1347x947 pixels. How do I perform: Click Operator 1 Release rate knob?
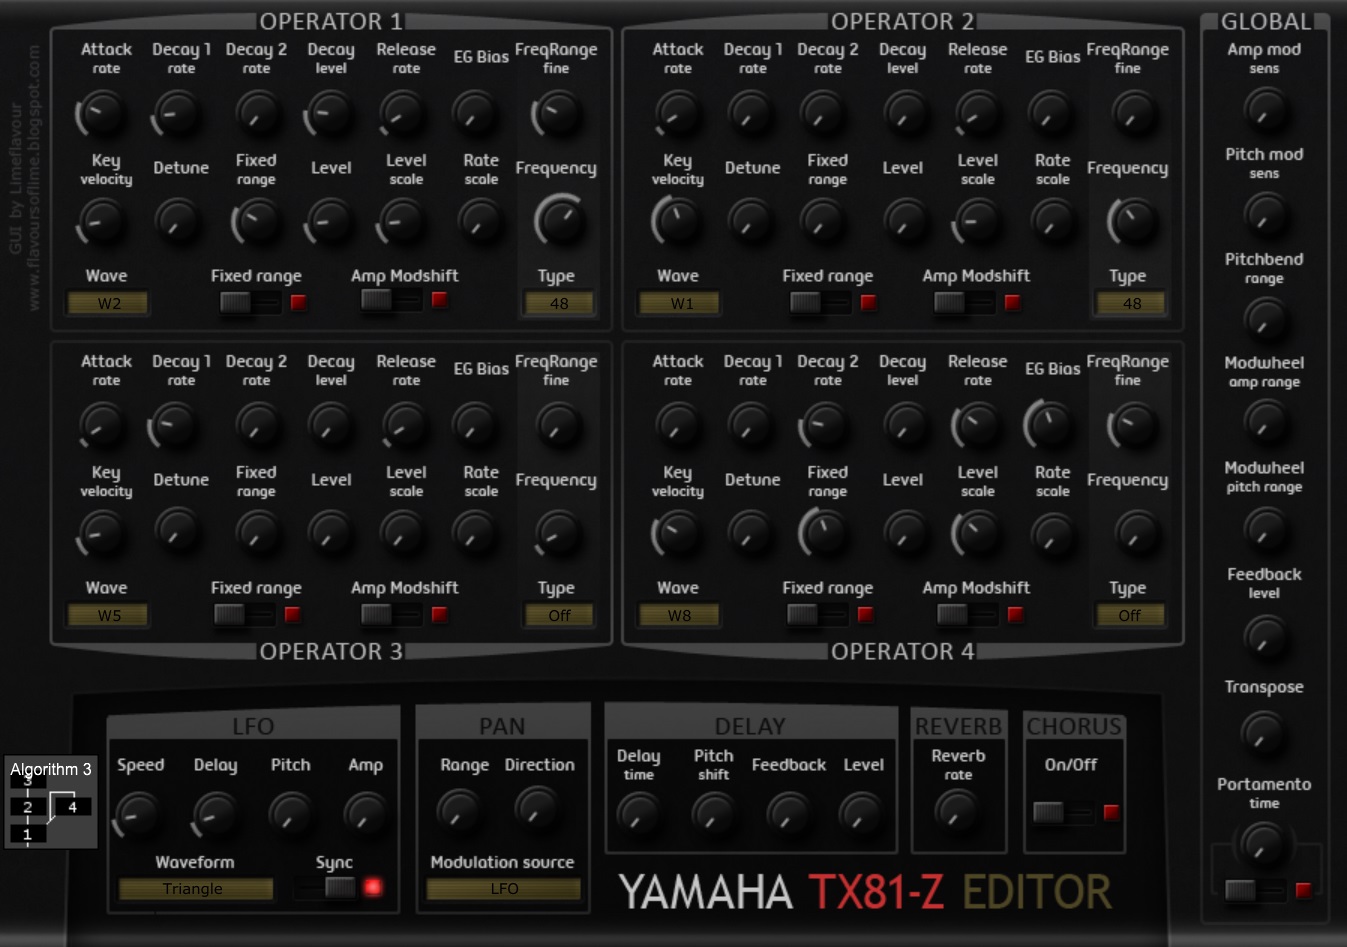coord(403,114)
